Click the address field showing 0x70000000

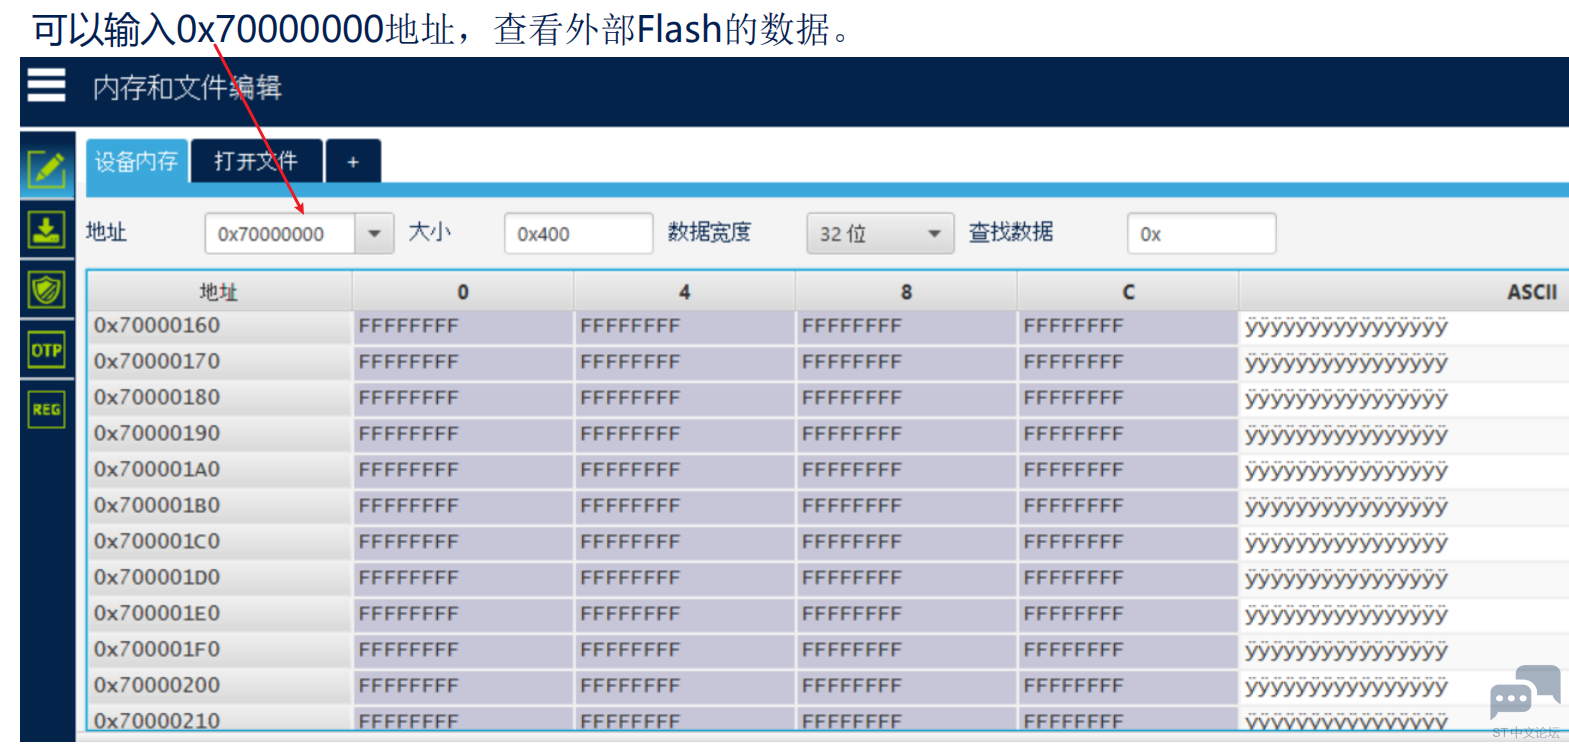click(279, 234)
